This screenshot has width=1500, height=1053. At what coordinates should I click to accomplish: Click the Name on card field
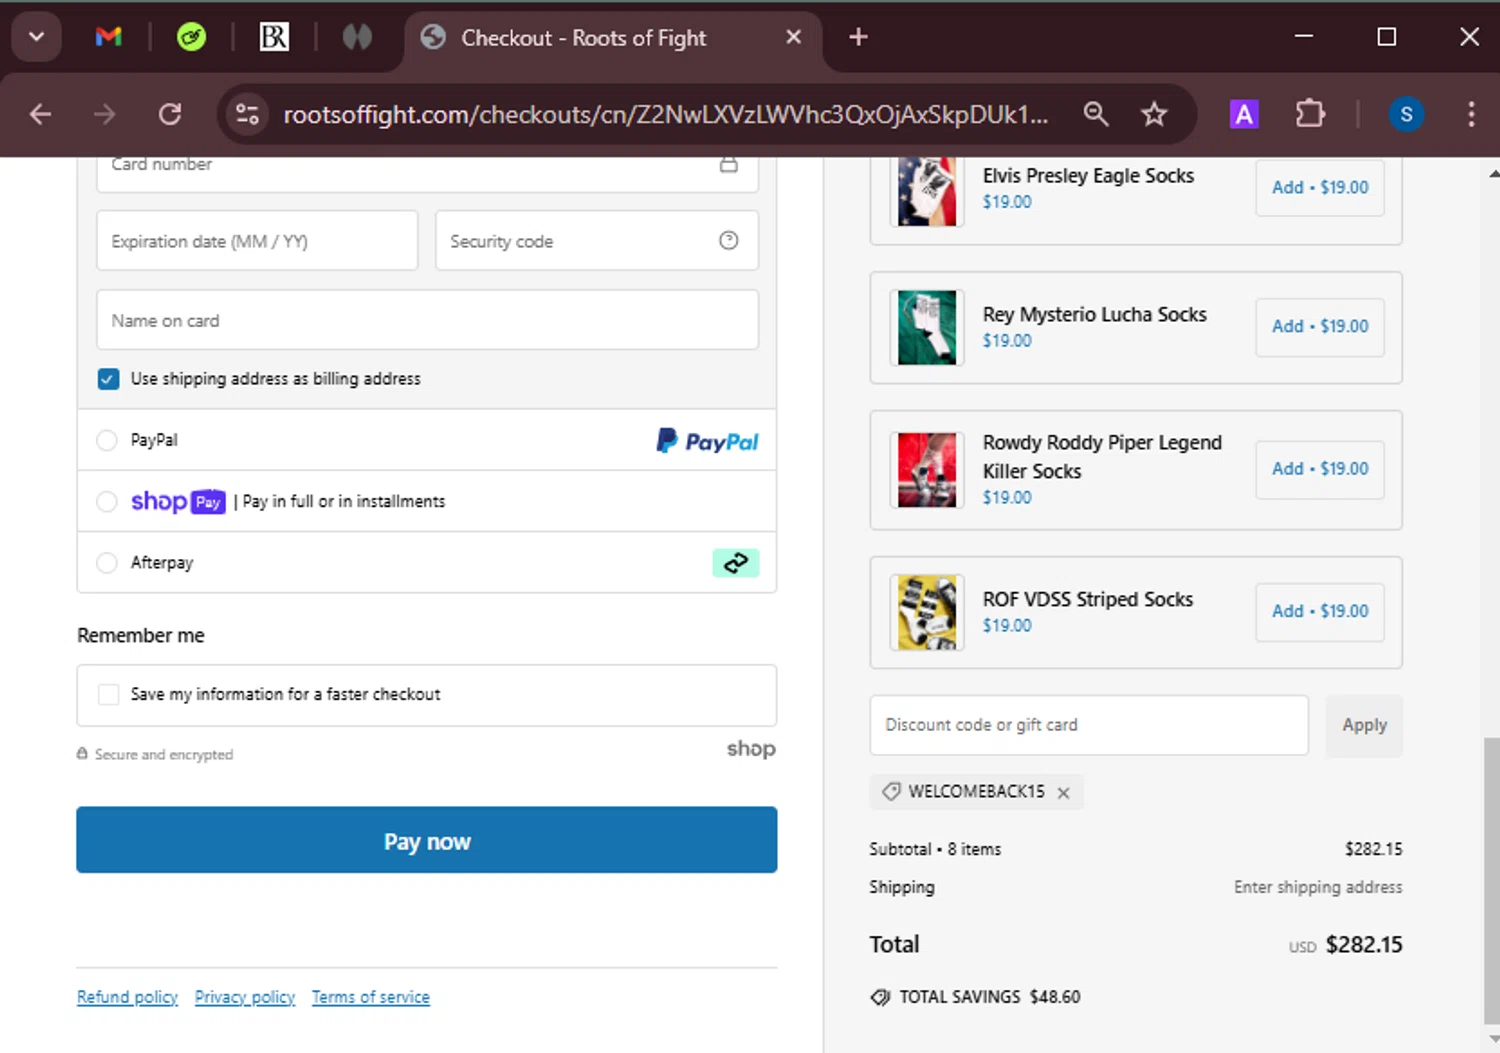(x=427, y=320)
